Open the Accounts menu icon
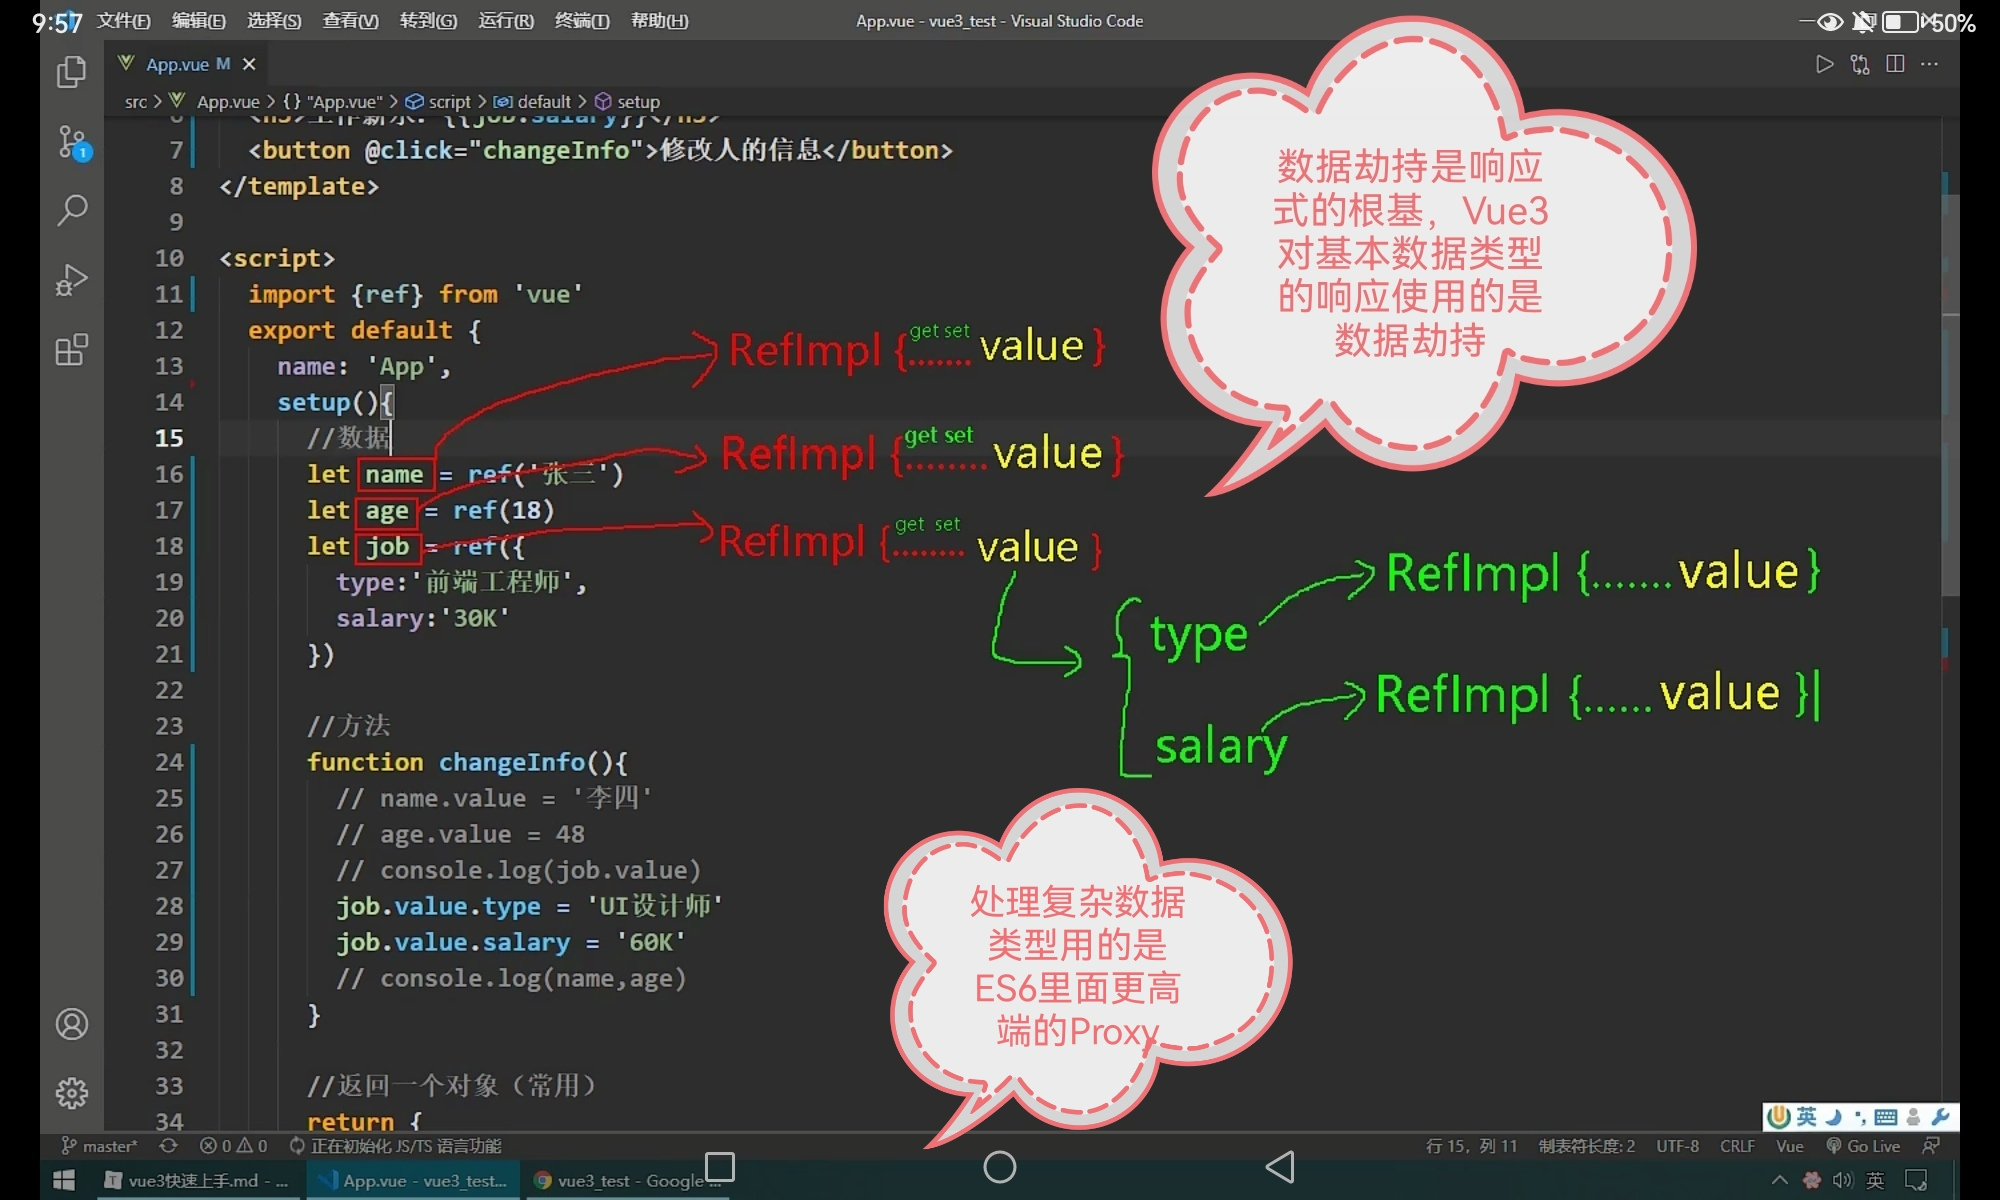This screenshot has width=2000, height=1200. pyautogui.click(x=72, y=1024)
